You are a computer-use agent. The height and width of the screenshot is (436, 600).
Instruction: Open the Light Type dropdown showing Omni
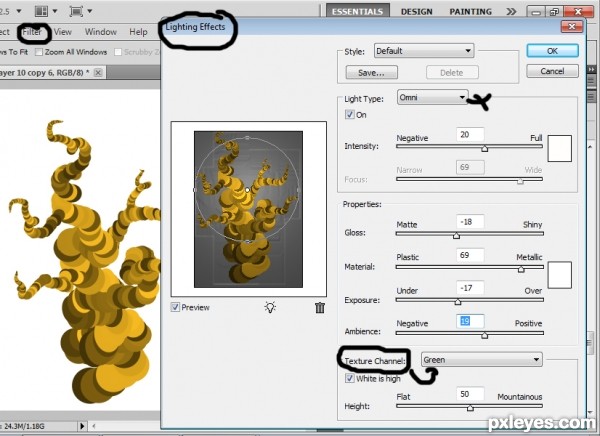point(432,98)
